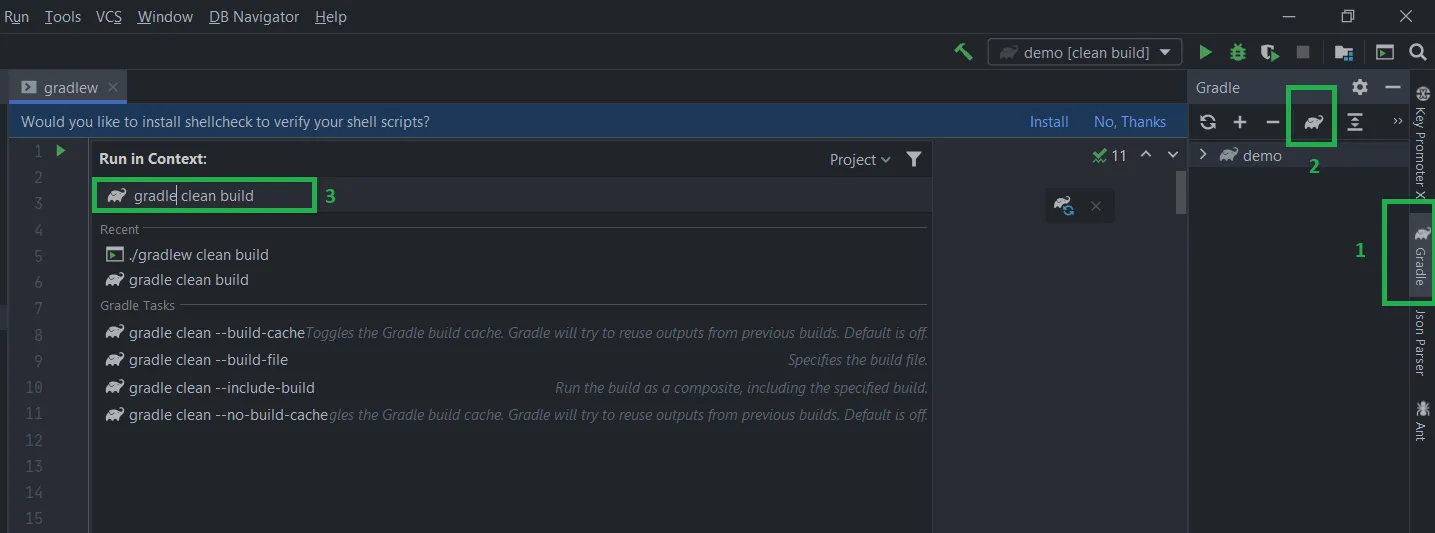The height and width of the screenshot is (533, 1435).
Task: Go to previous highlighted problem arrow
Action: [1147, 154]
